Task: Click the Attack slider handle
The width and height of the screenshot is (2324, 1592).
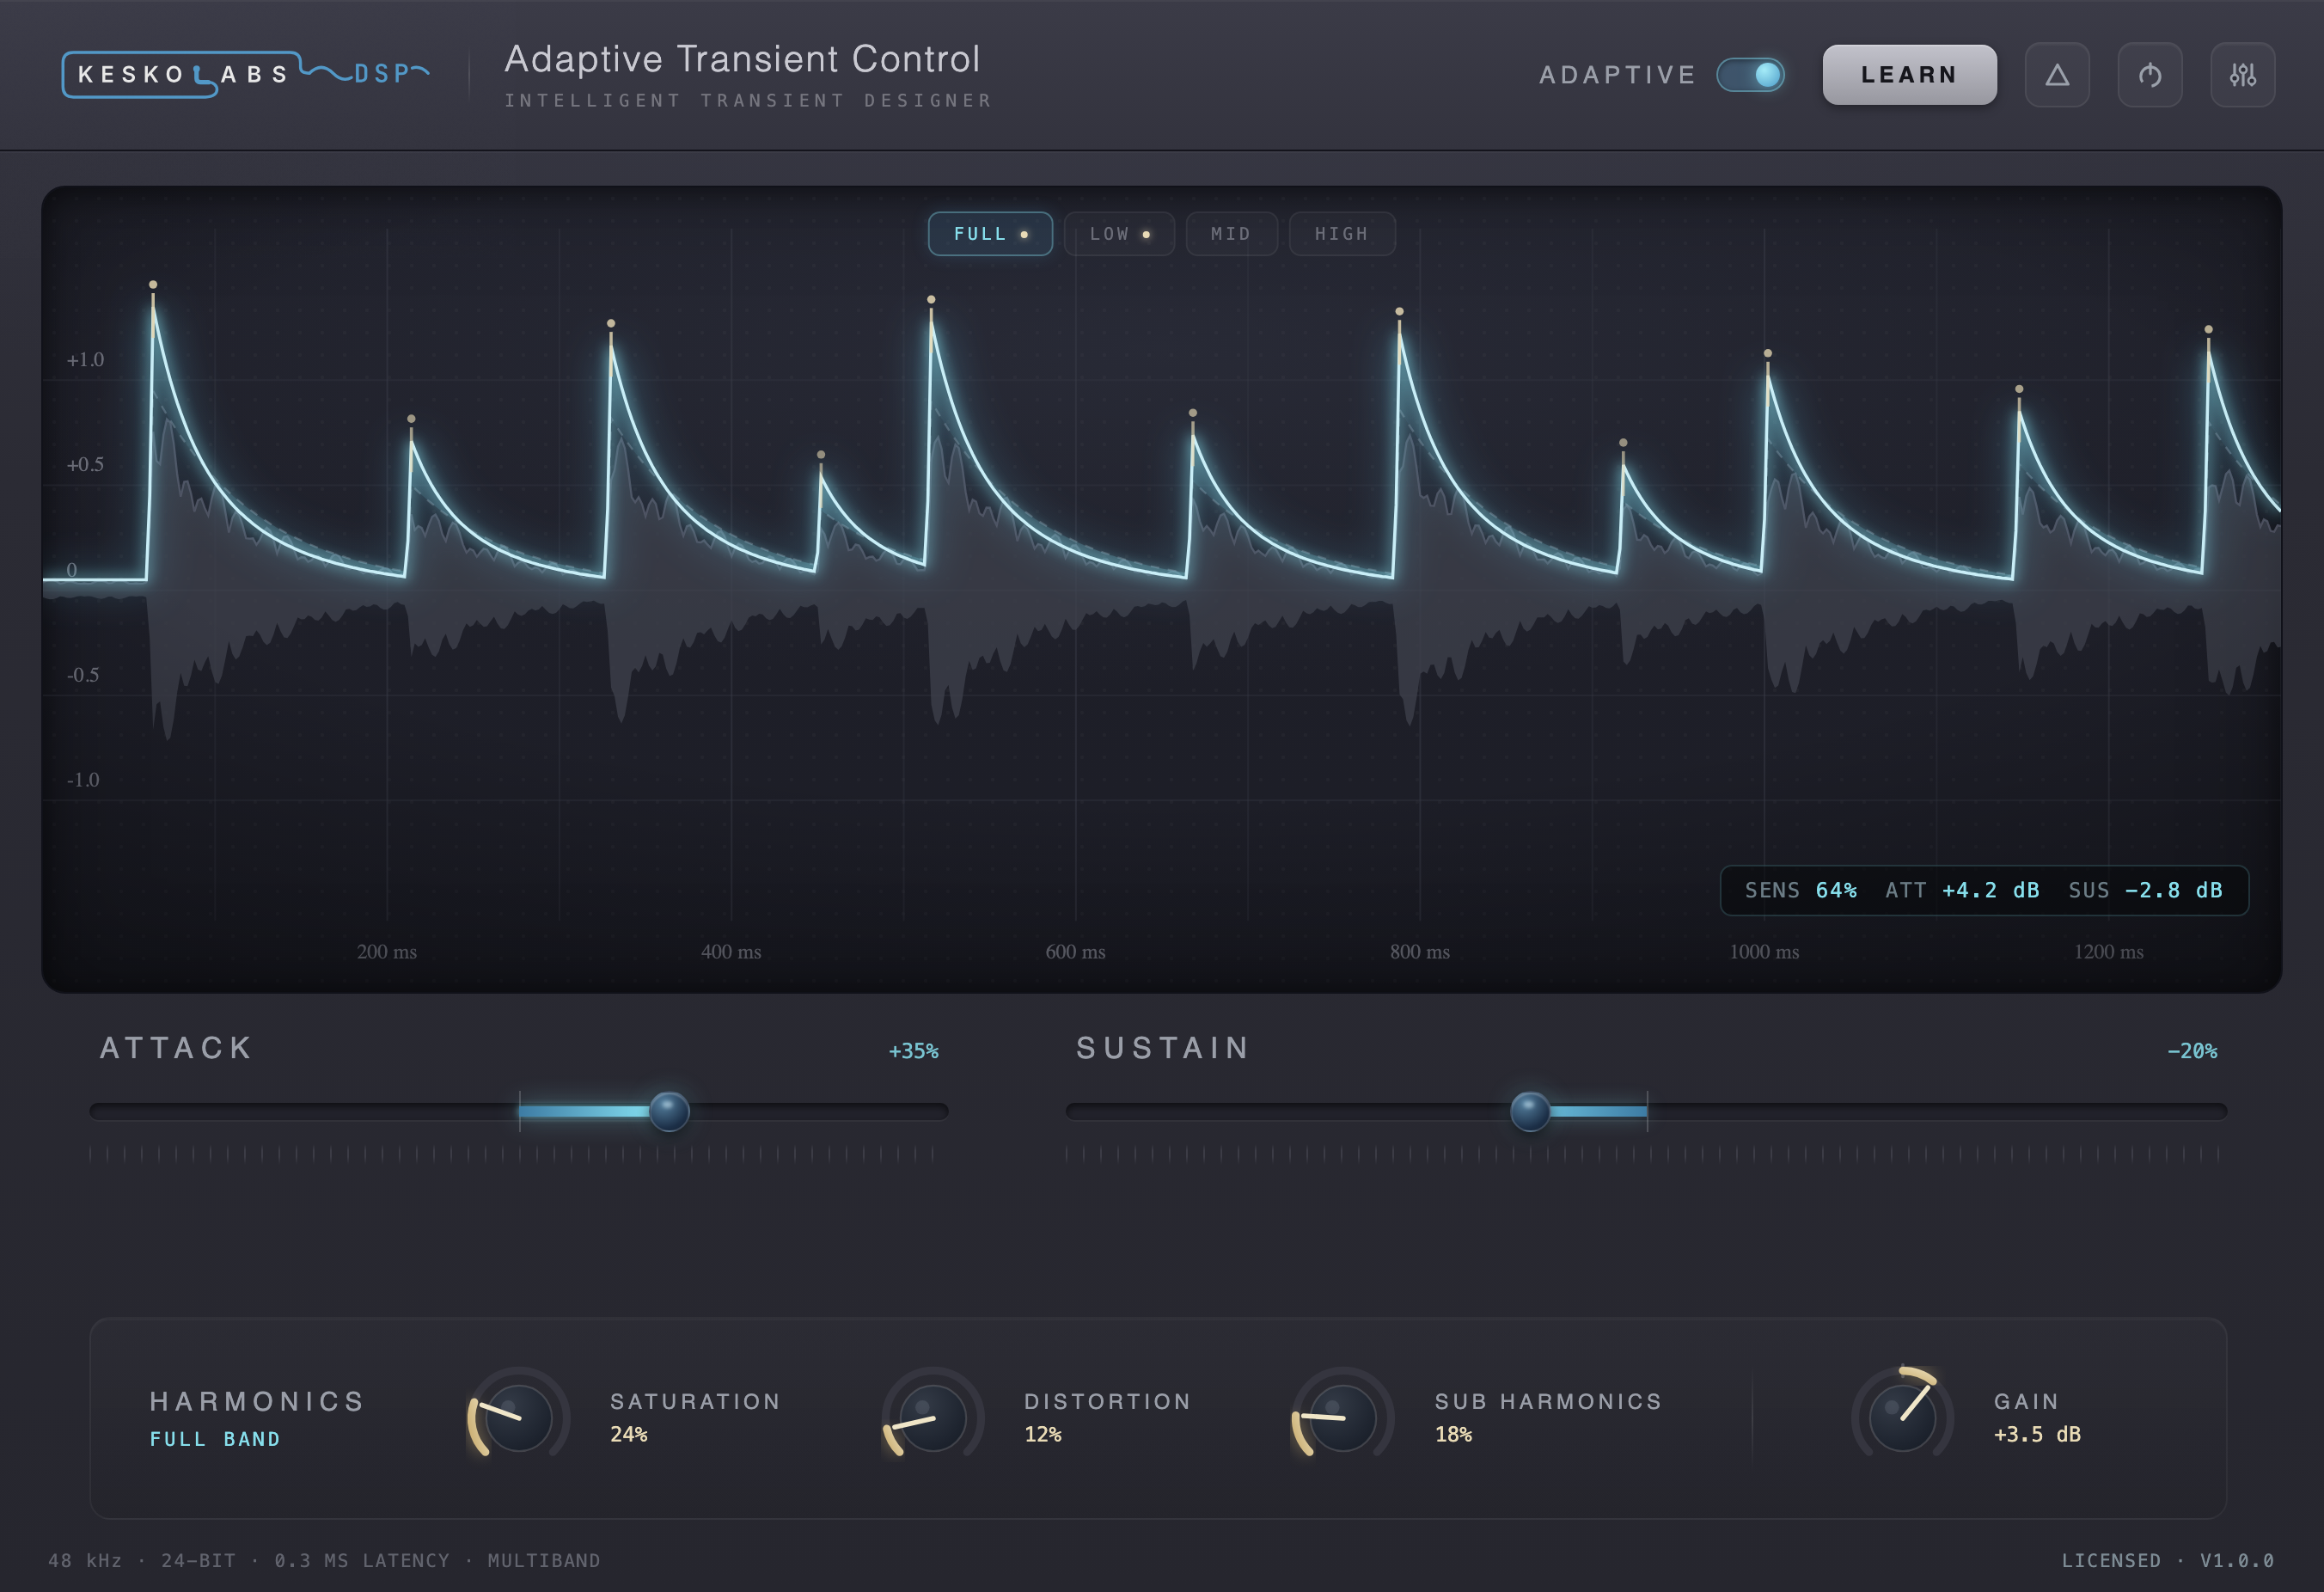Action: (x=669, y=1111)
